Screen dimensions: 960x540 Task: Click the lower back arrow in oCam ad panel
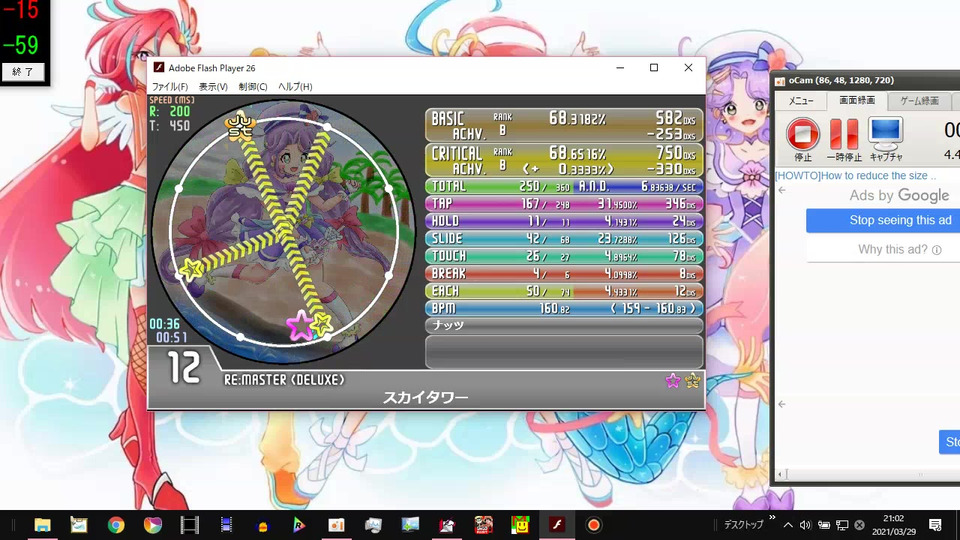coord(782,404)
